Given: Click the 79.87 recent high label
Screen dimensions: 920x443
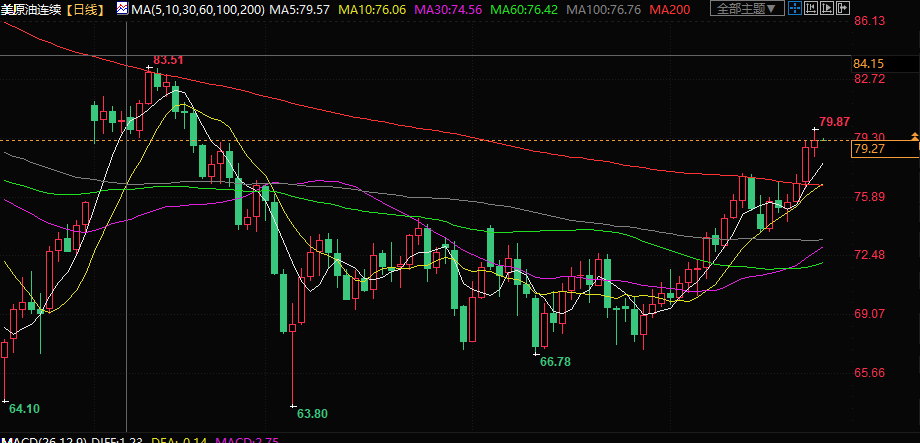Looking at the screenshot, I should click(x=834, y=122).
